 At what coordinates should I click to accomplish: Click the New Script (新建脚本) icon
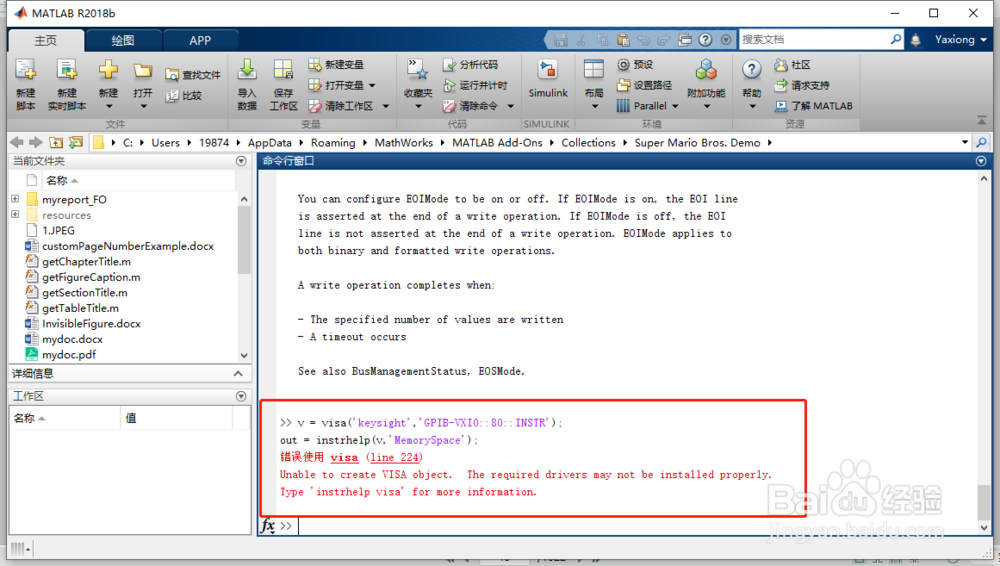[x=26, y=70]
